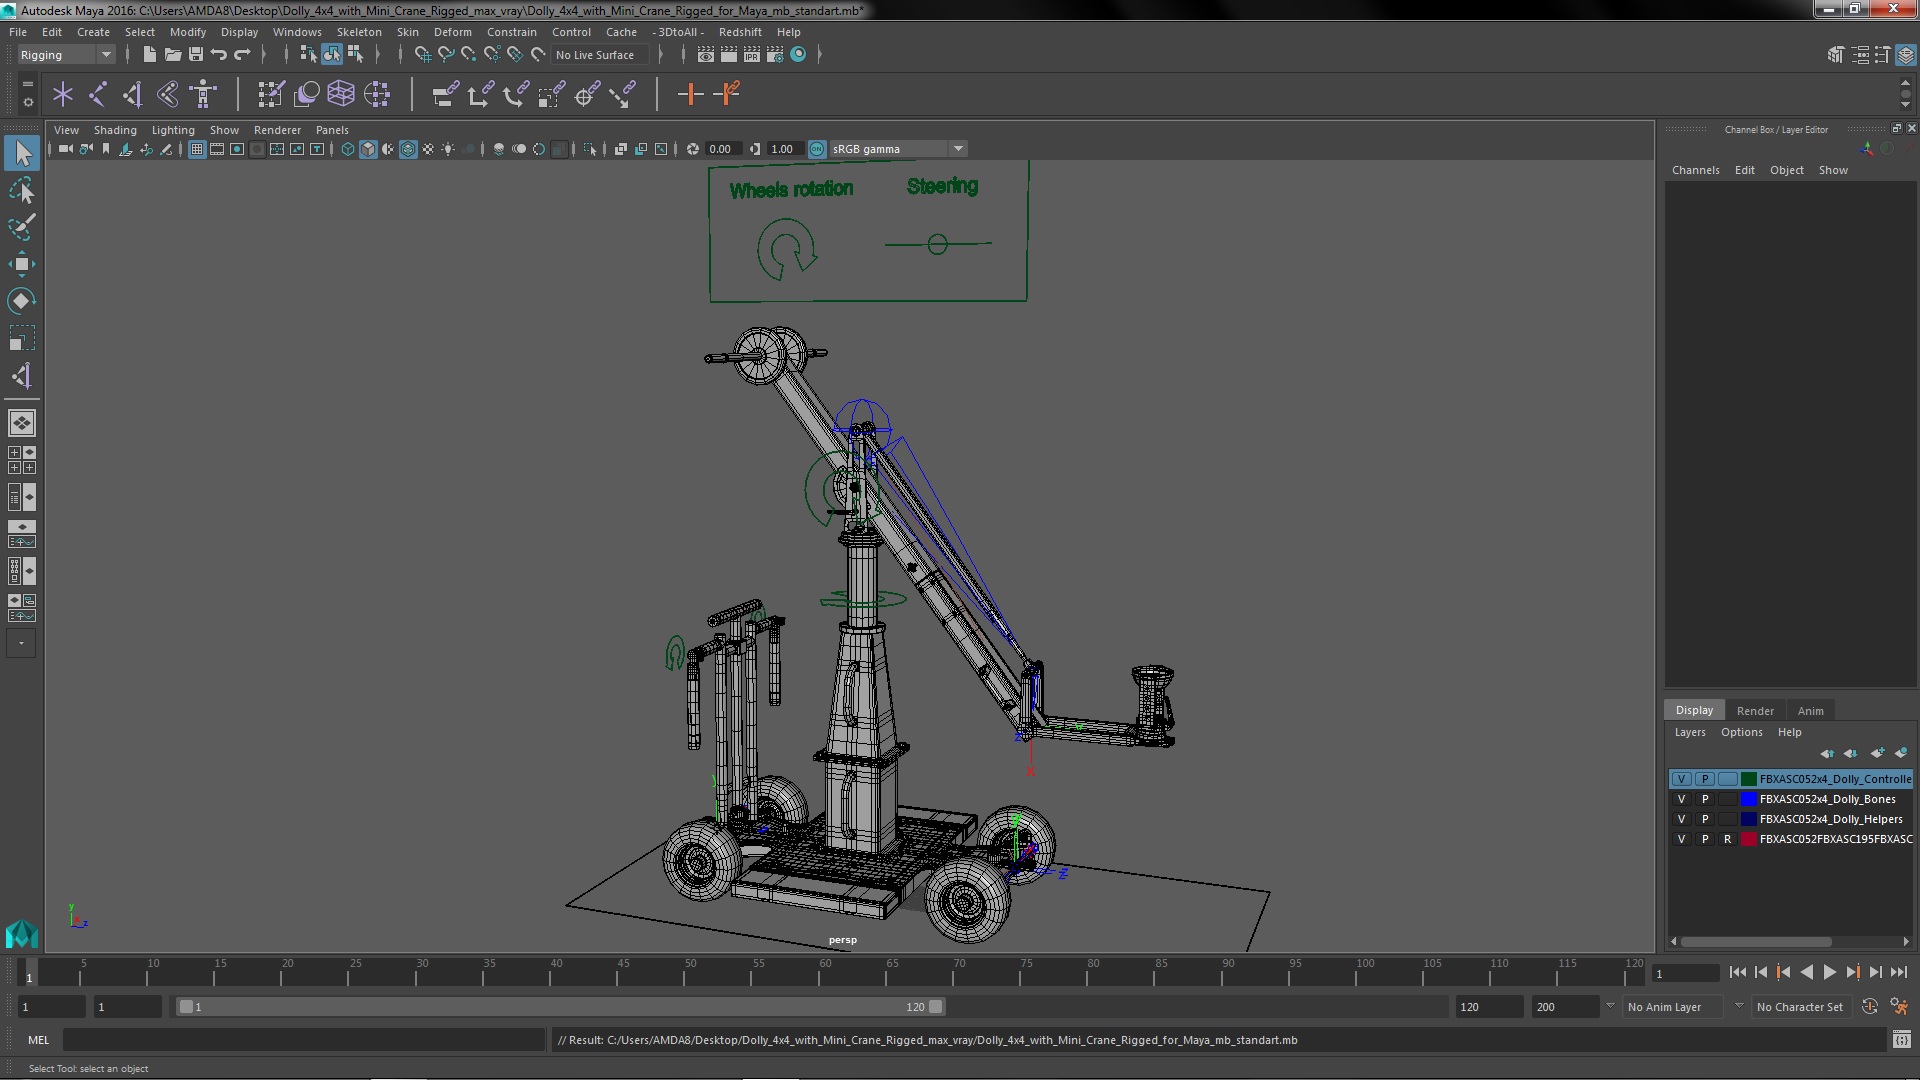Toggle Select by Object Type mode
The width and height of the screenshot is (1920, 1080).
coord(331,54)
